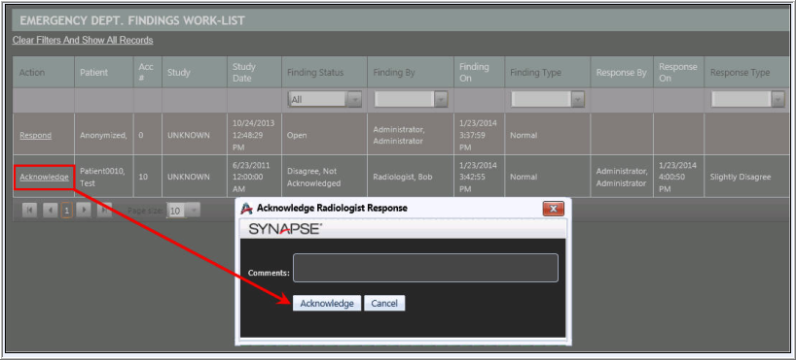
Task: Open the Finding By filter dropdown
Action: tap(411, 100)
